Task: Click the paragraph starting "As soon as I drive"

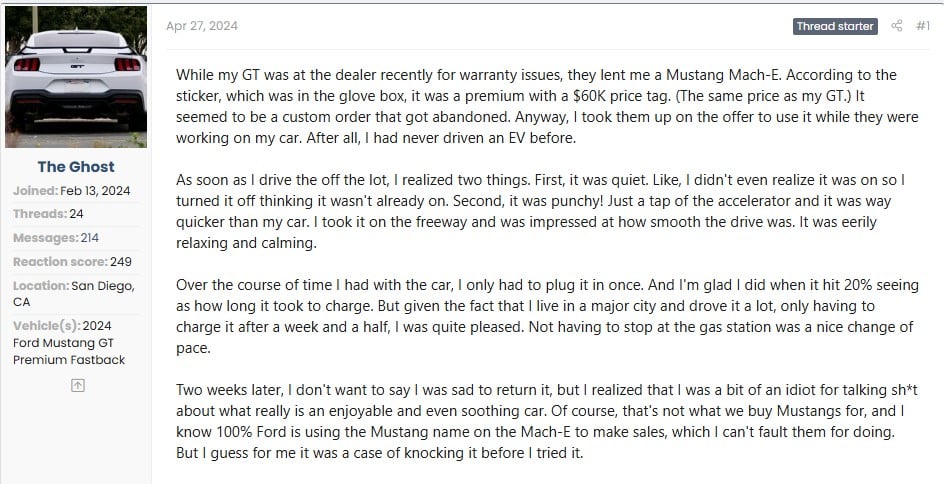Action: pyautogui.click(x=537, y=212)
